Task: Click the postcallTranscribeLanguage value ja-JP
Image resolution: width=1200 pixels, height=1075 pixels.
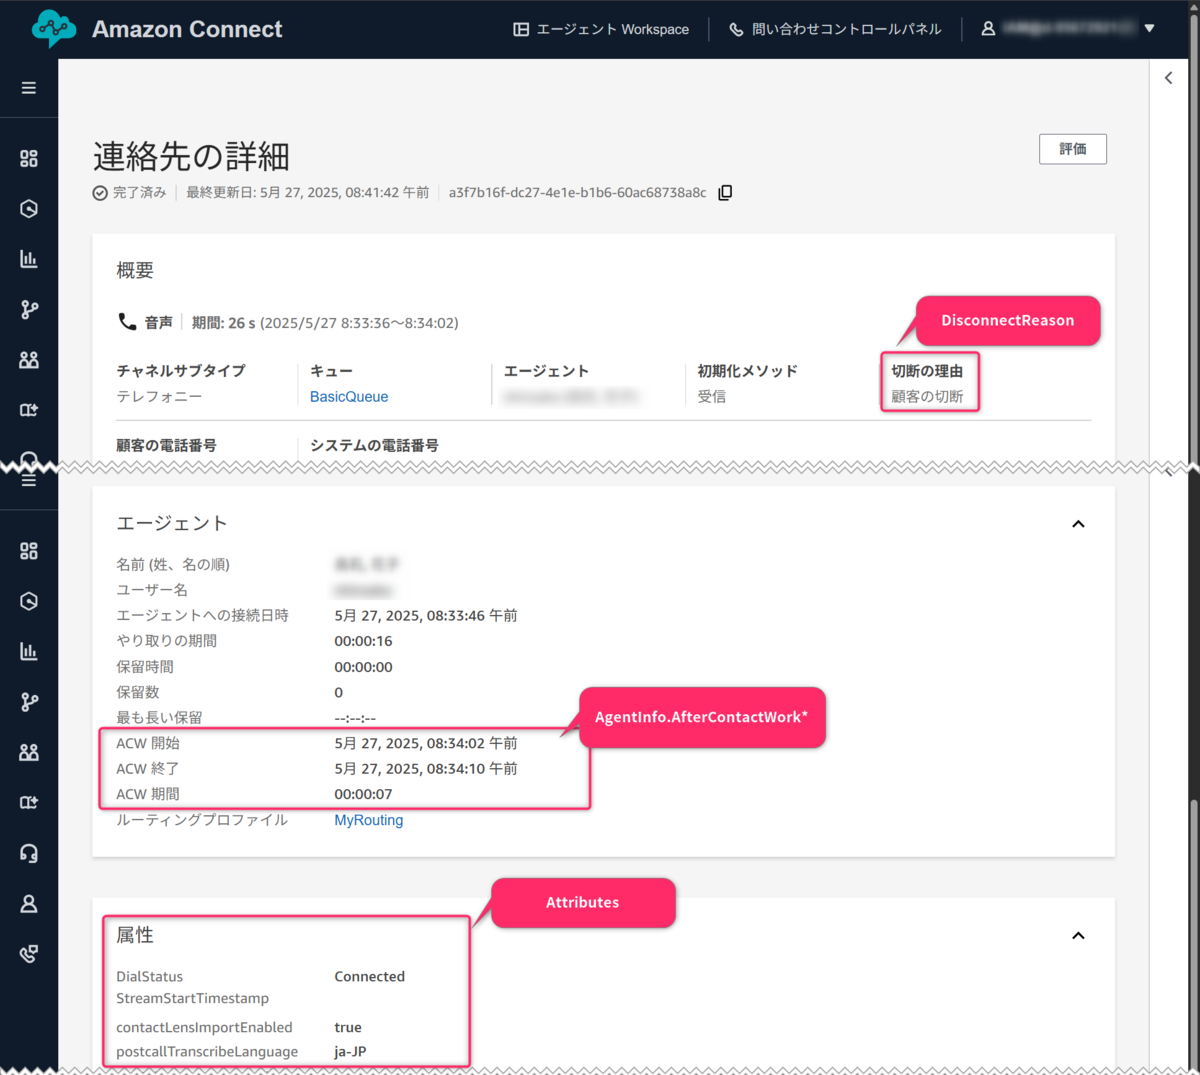Action: 350,1052
